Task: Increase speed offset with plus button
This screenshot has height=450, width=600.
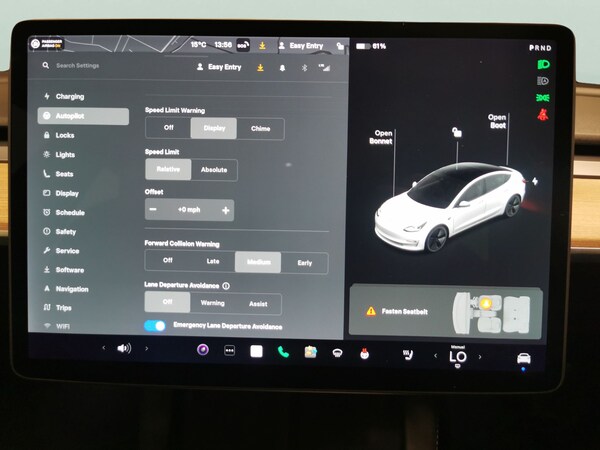Action: tap(226, 210)
